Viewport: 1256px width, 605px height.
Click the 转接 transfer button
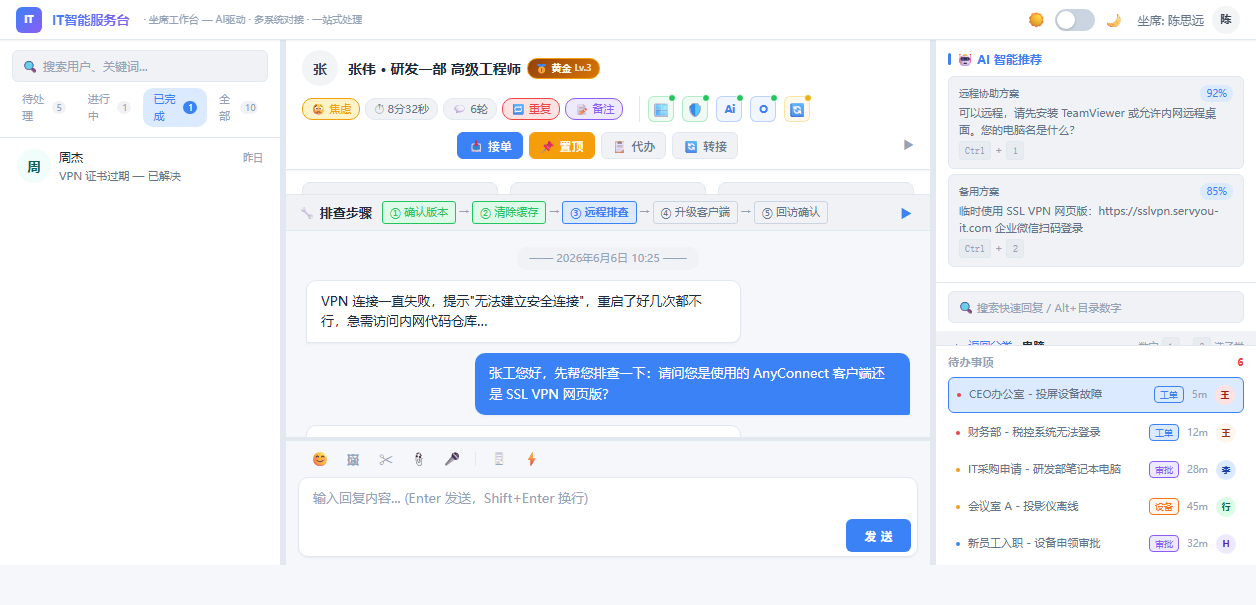pos(705,146)
